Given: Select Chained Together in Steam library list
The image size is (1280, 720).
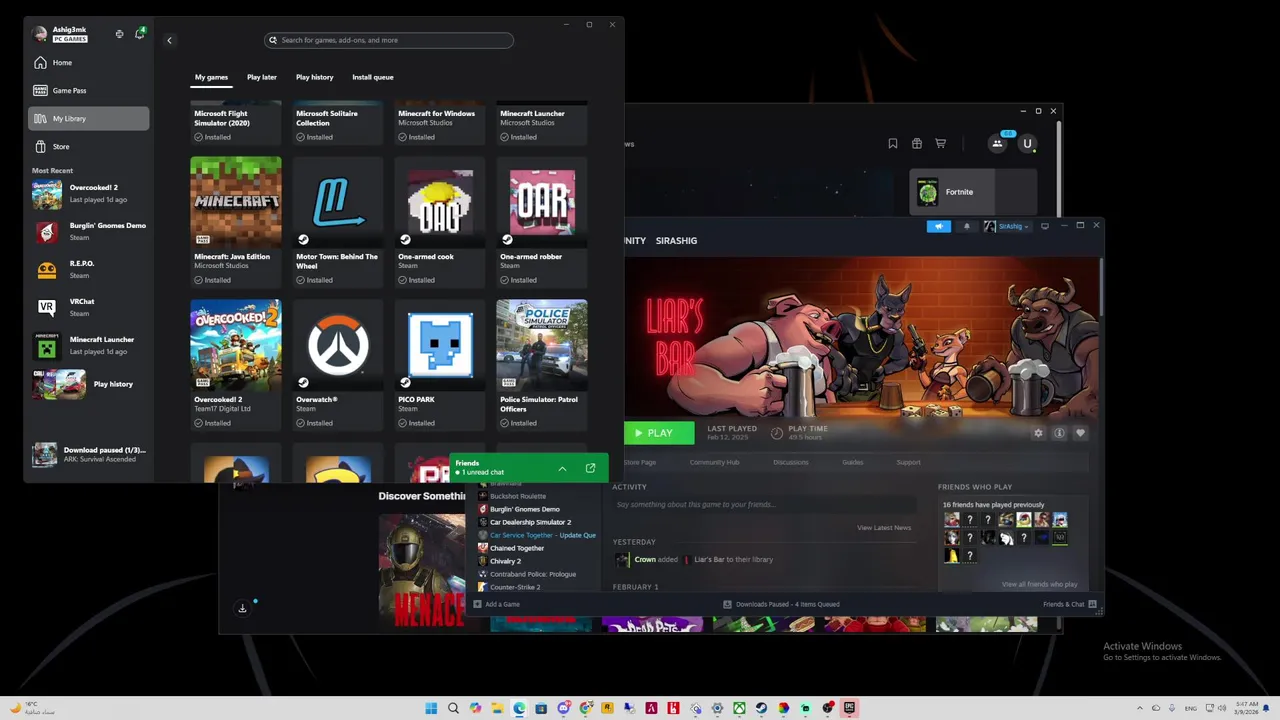Looking at the screenshot, I should (517, 548).
